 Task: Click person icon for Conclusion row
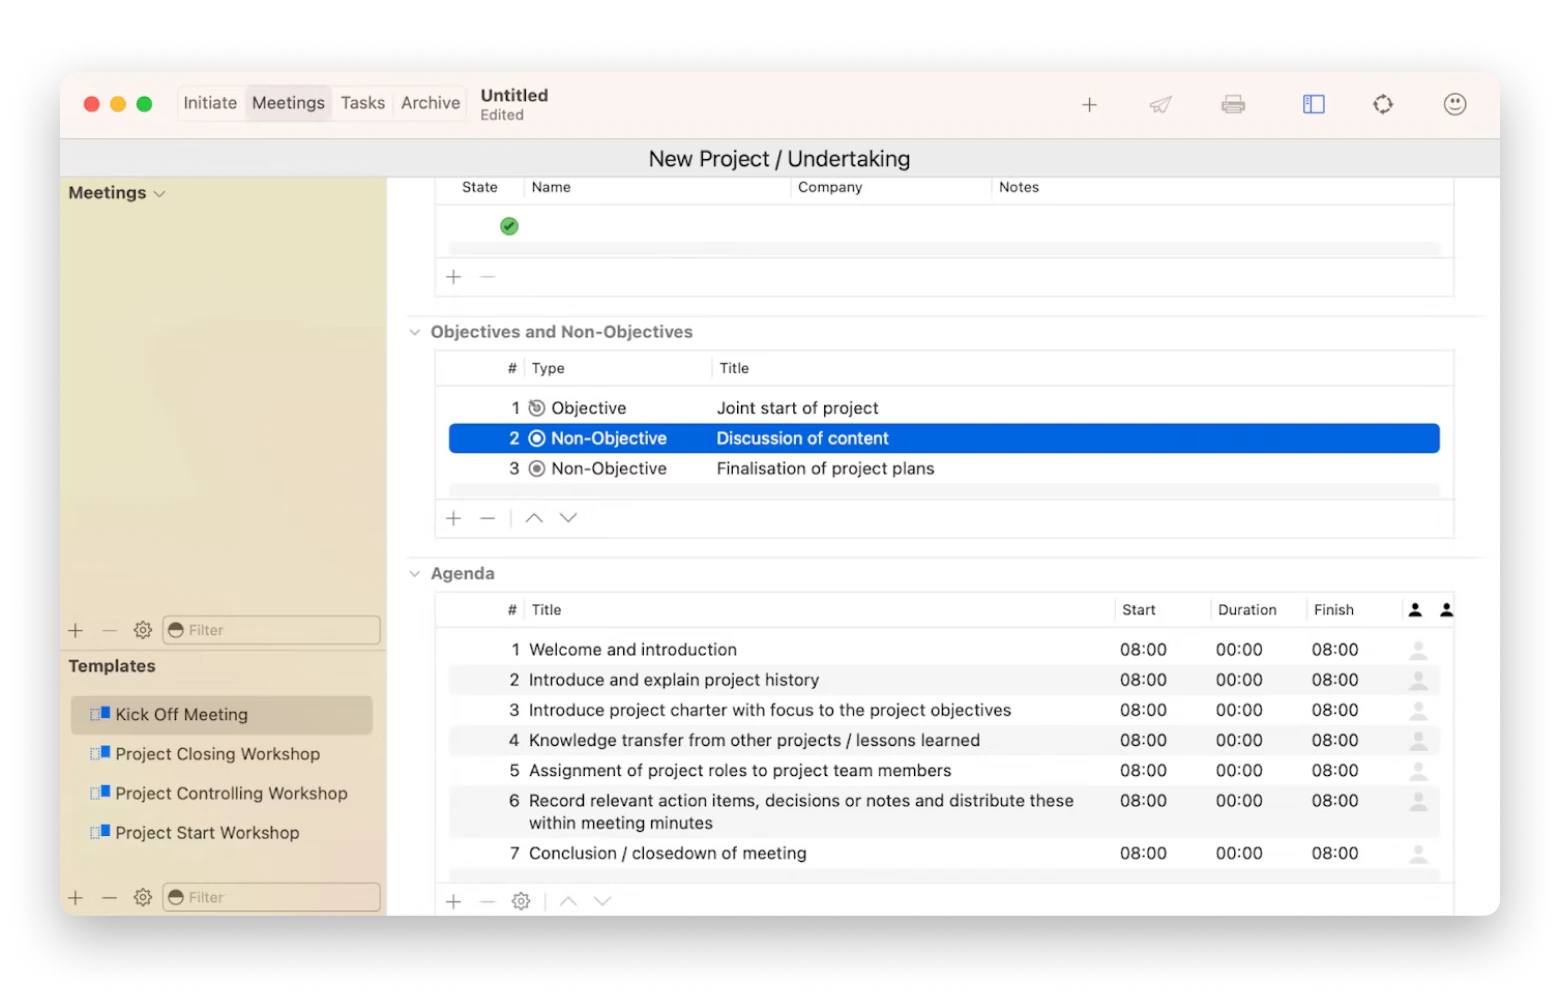pos(1418,854)
